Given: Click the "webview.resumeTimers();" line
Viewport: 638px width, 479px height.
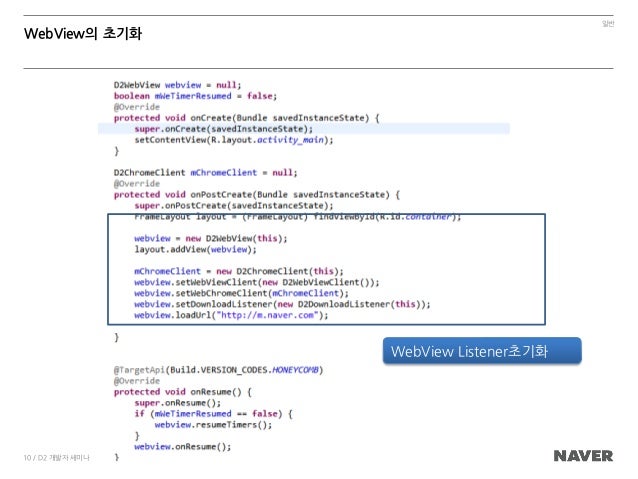Looking at the screenshot, I should point(213,425).
